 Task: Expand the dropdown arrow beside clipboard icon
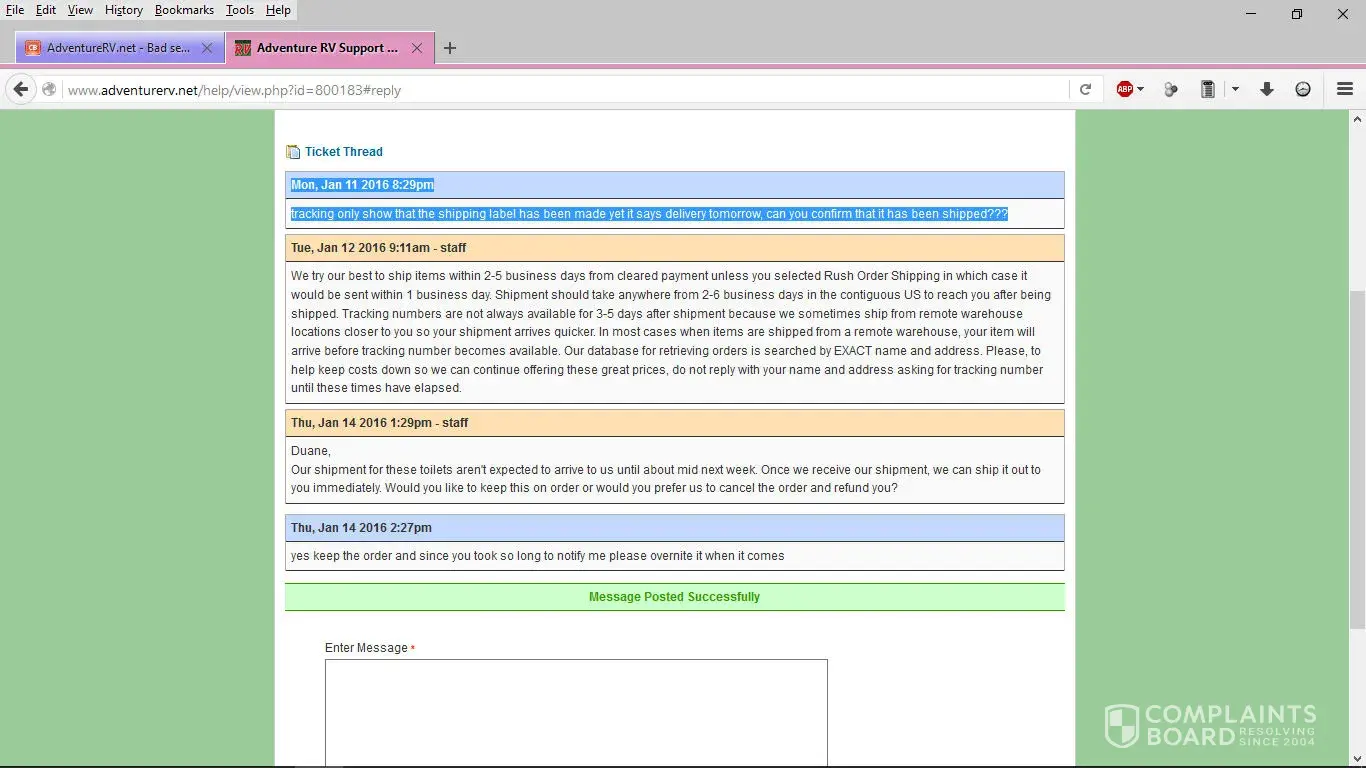point(1235,90)
